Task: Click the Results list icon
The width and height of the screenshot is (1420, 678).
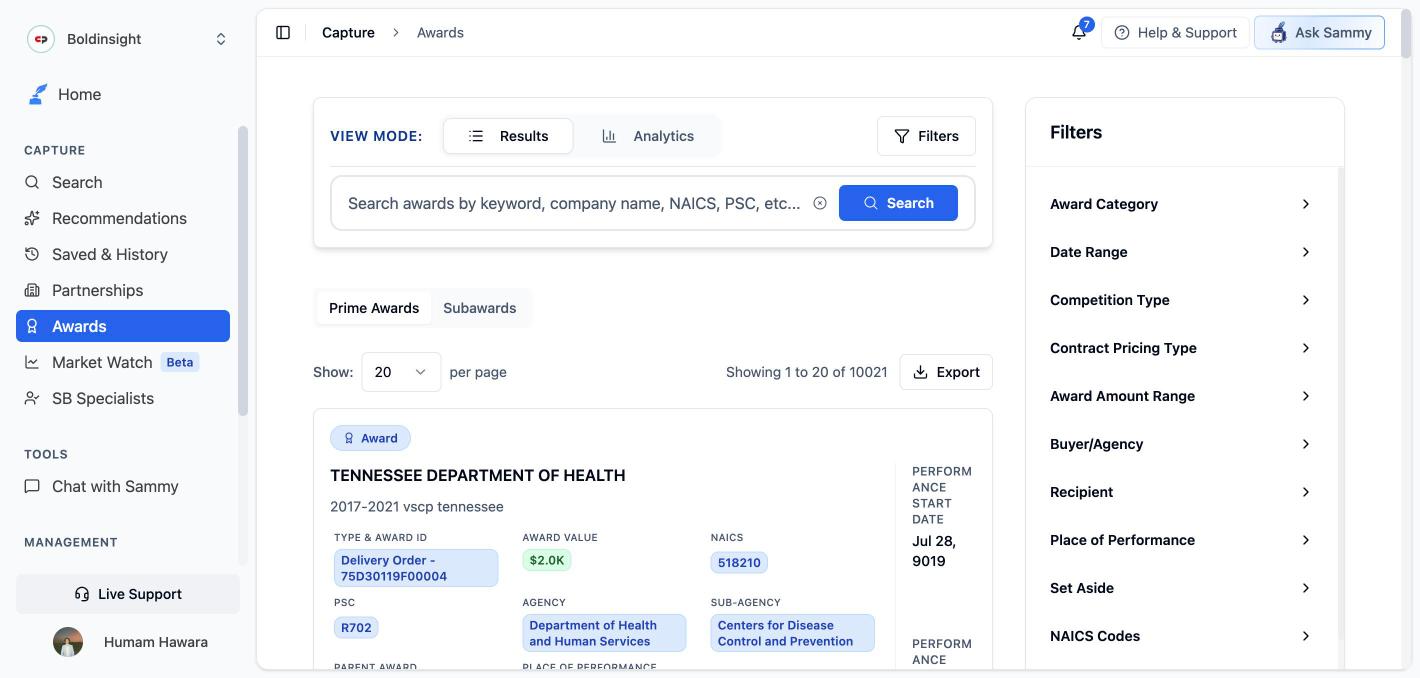Action: pyautogui.click(x=476, y=136)
